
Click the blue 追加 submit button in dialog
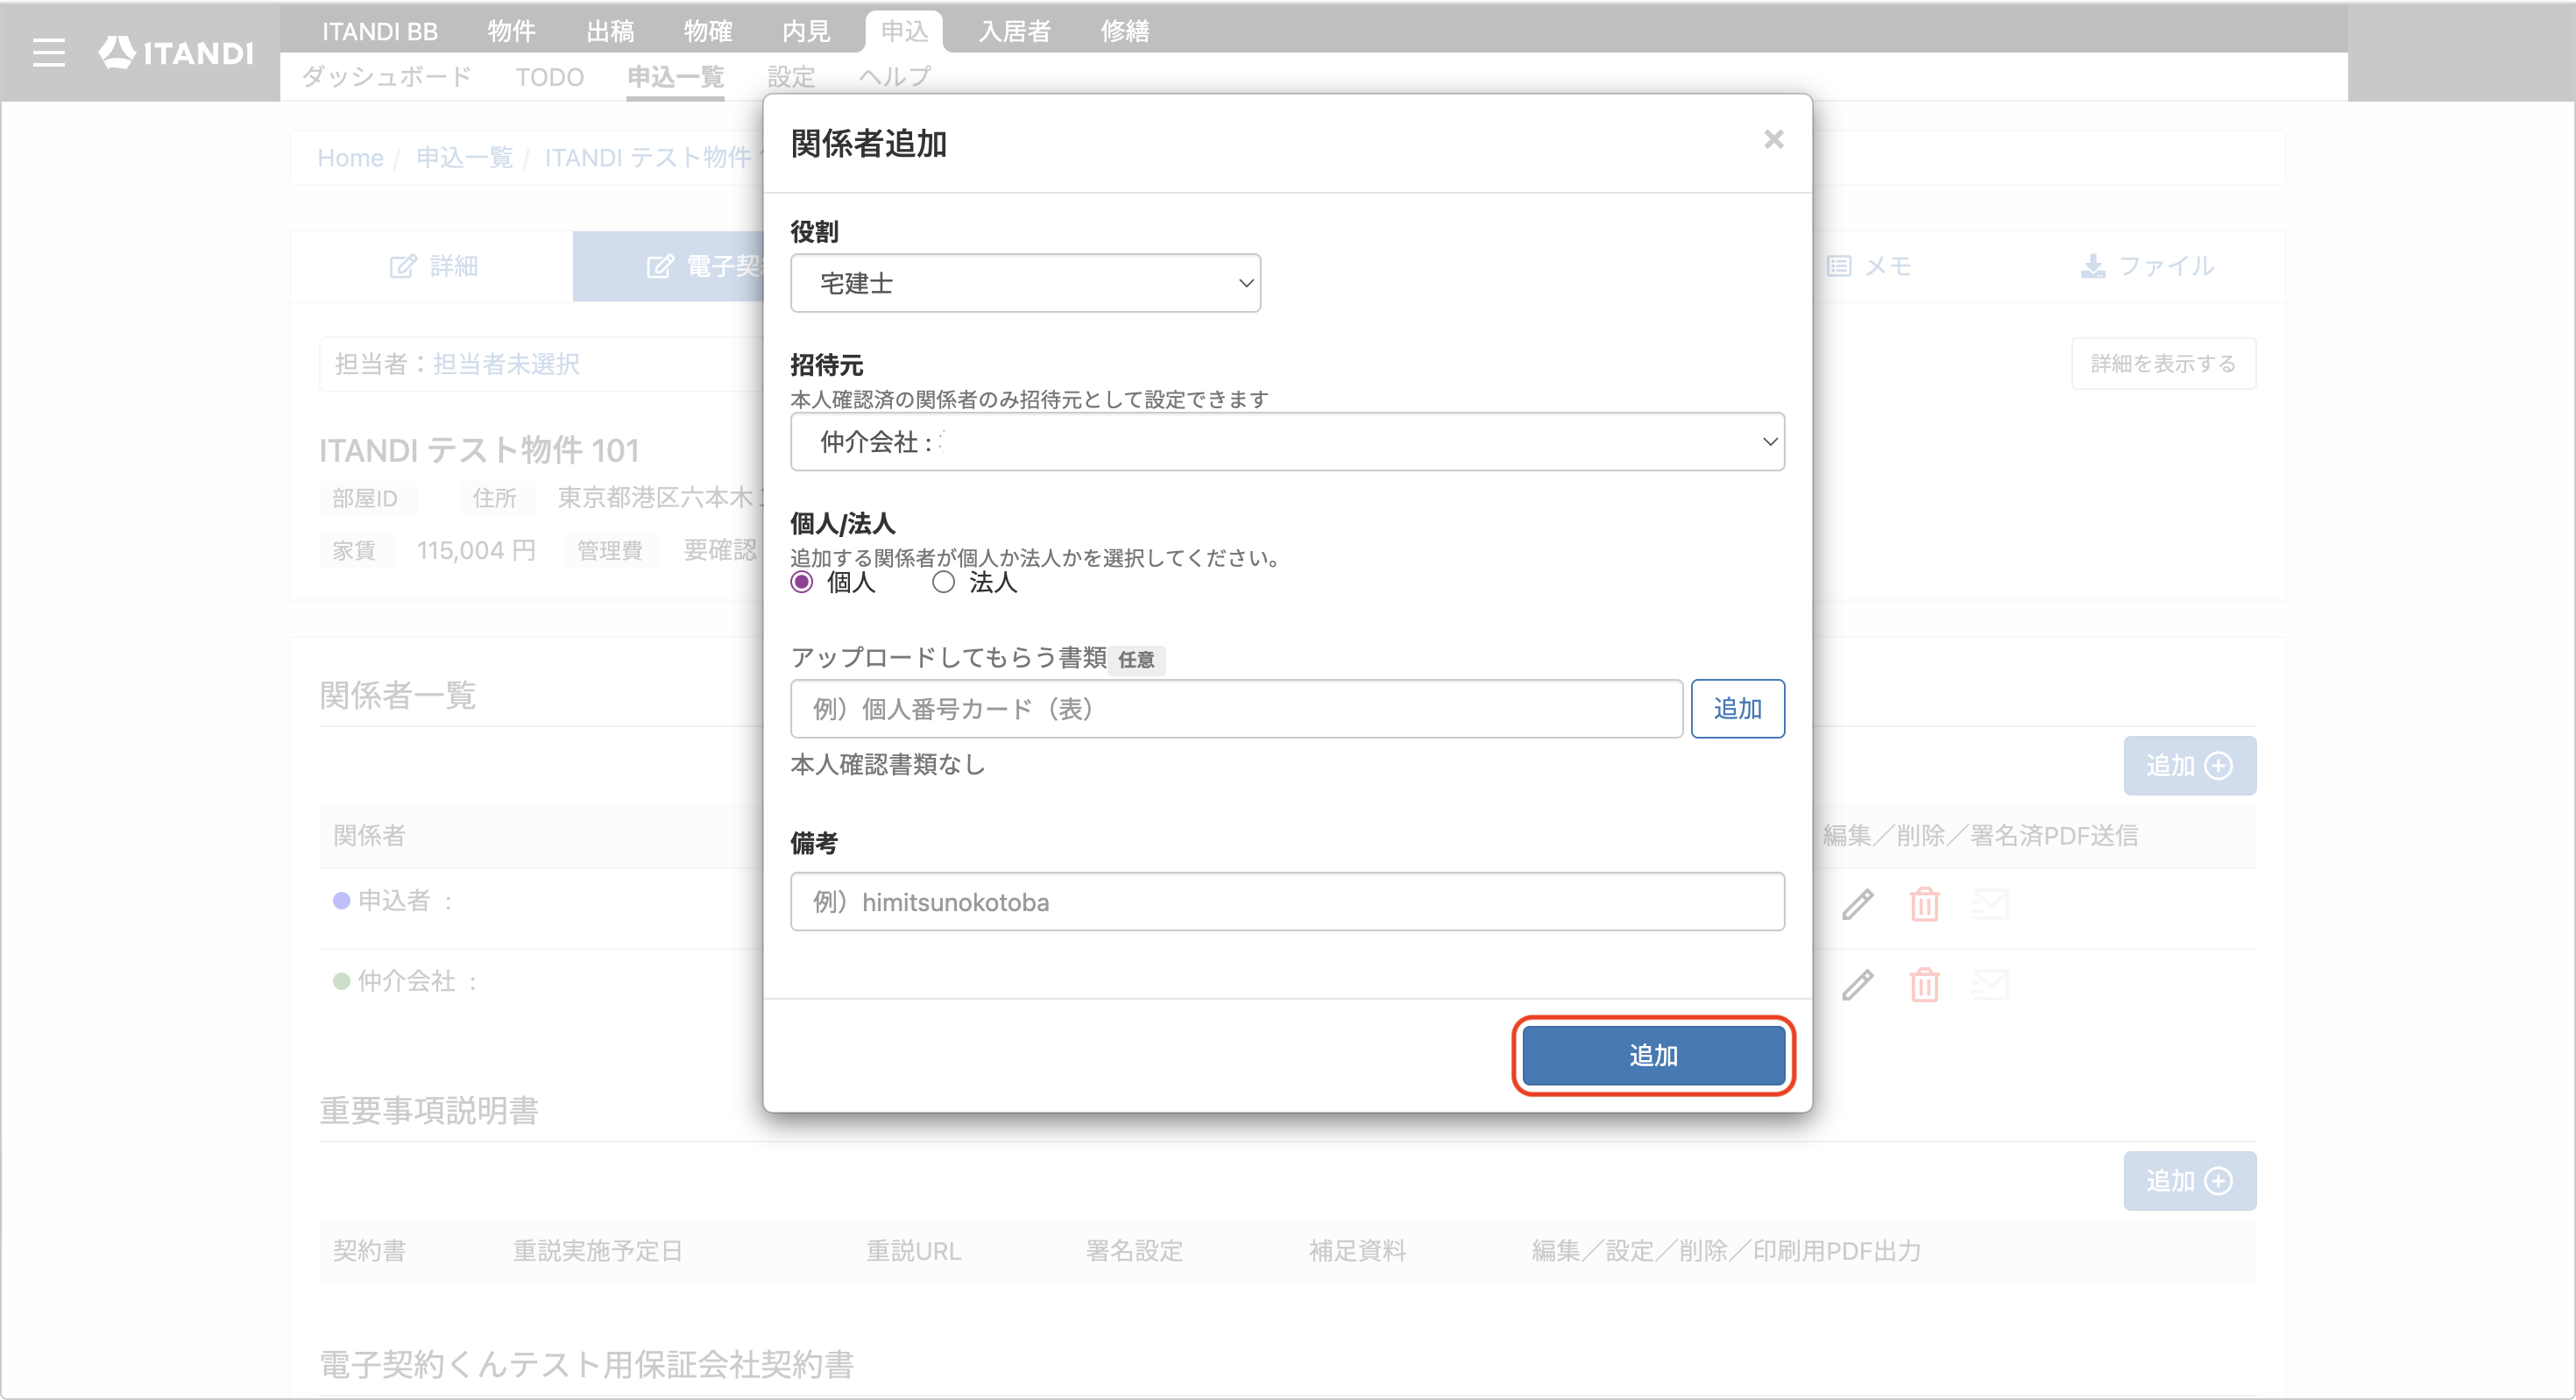(x=1653, y=1055)
